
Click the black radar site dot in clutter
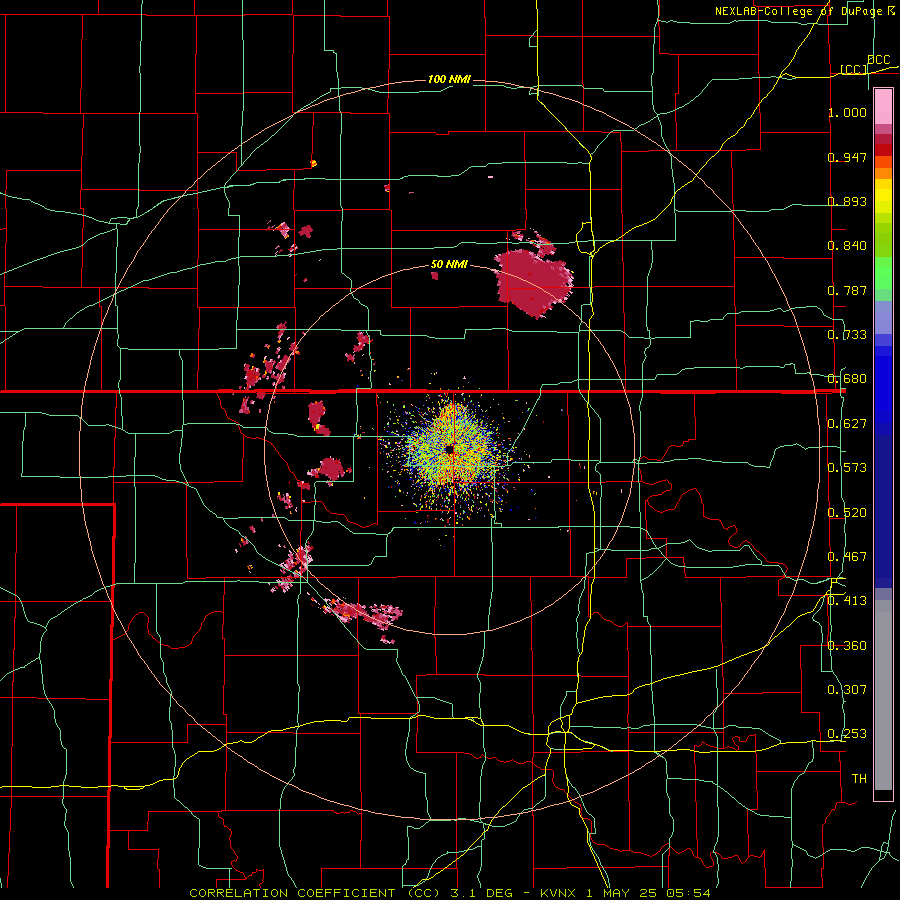pos(449,449)
